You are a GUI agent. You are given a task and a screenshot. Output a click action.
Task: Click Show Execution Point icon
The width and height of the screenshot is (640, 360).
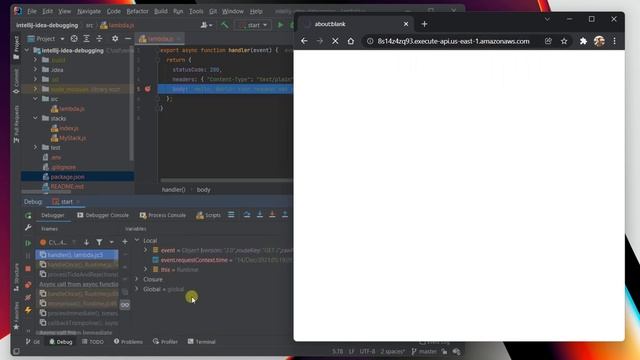pos(231,215)
